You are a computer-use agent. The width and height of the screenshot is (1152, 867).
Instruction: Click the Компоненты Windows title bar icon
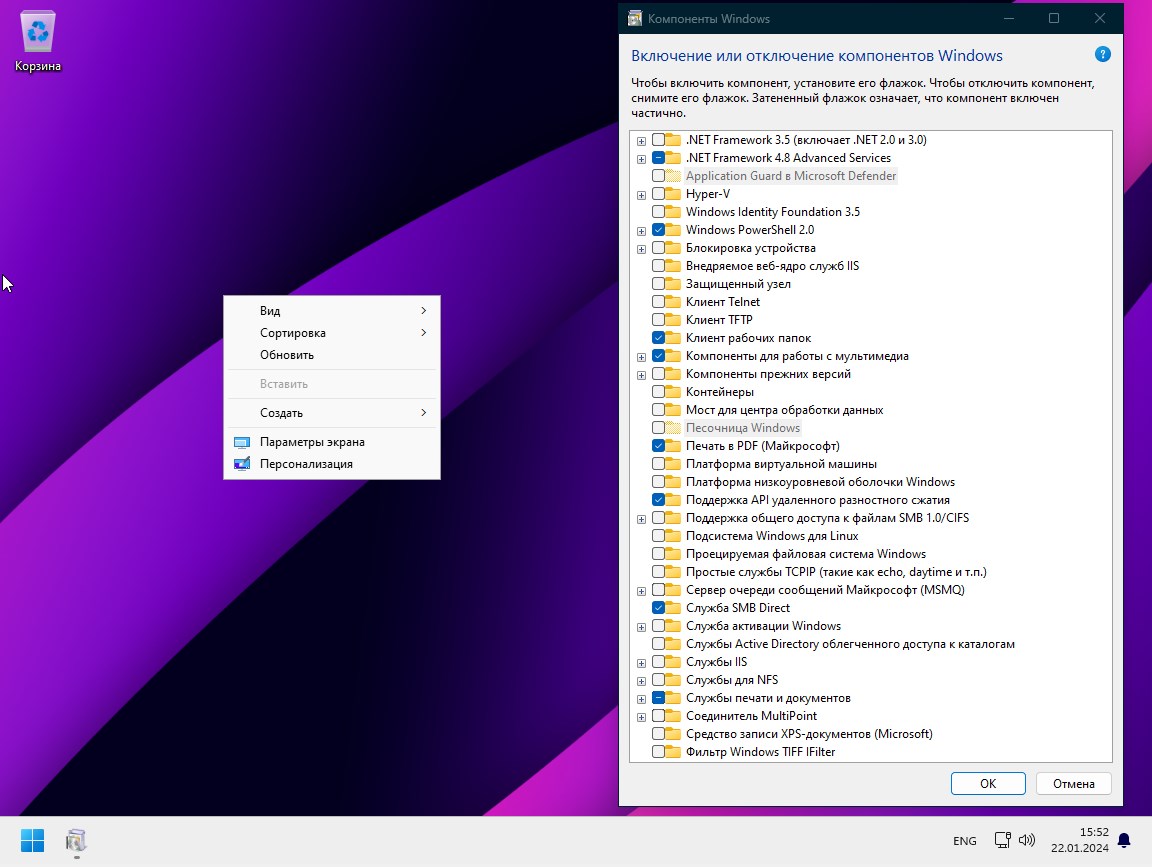pyautogui.click(x=635, y=18)
